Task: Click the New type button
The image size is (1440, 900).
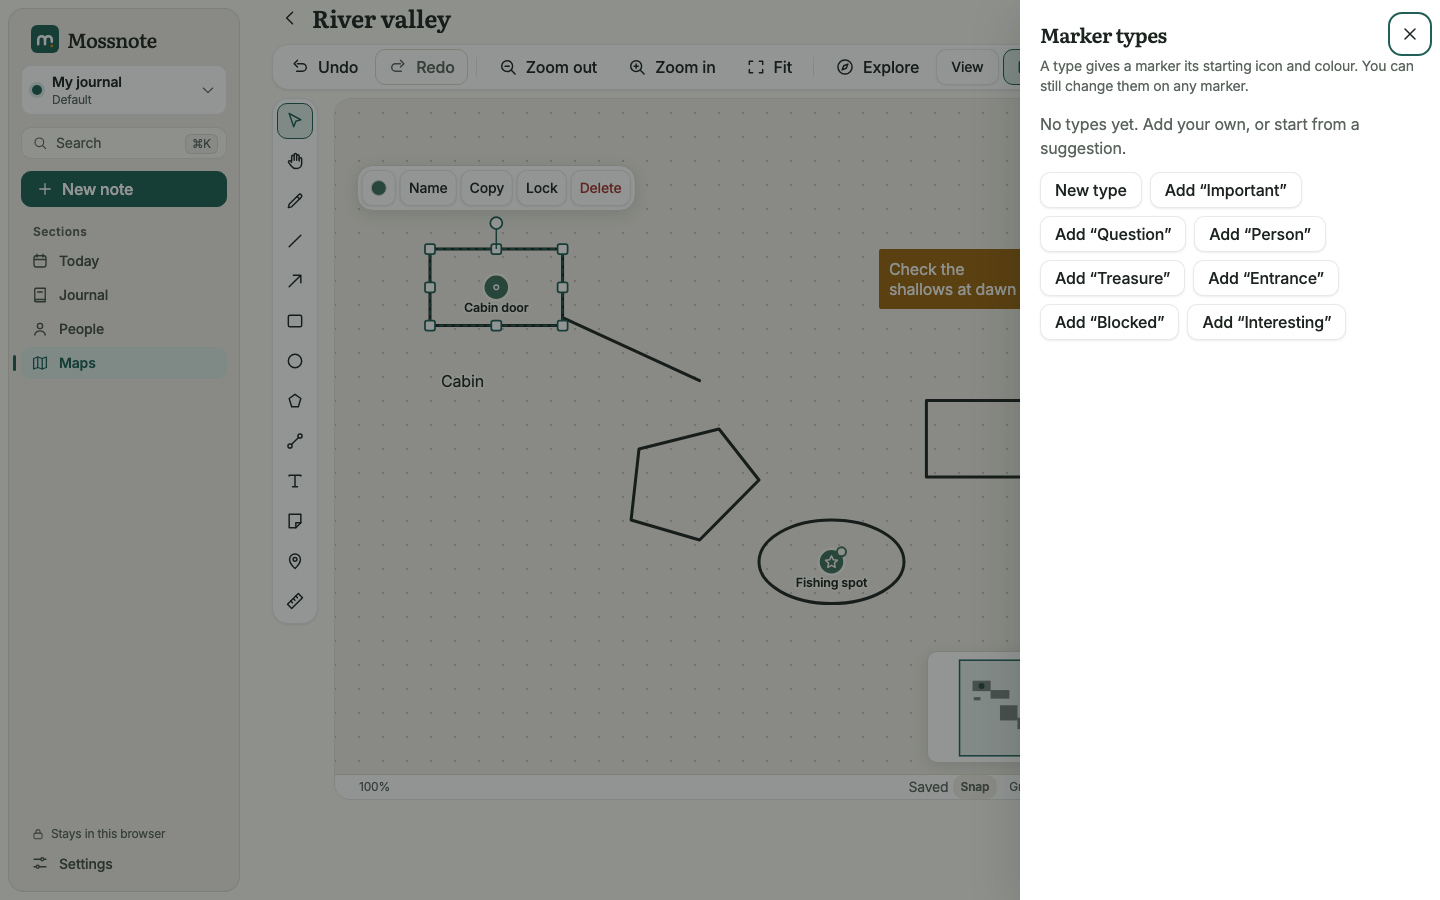Action: pyautogui.click(x=1091, y=190)
